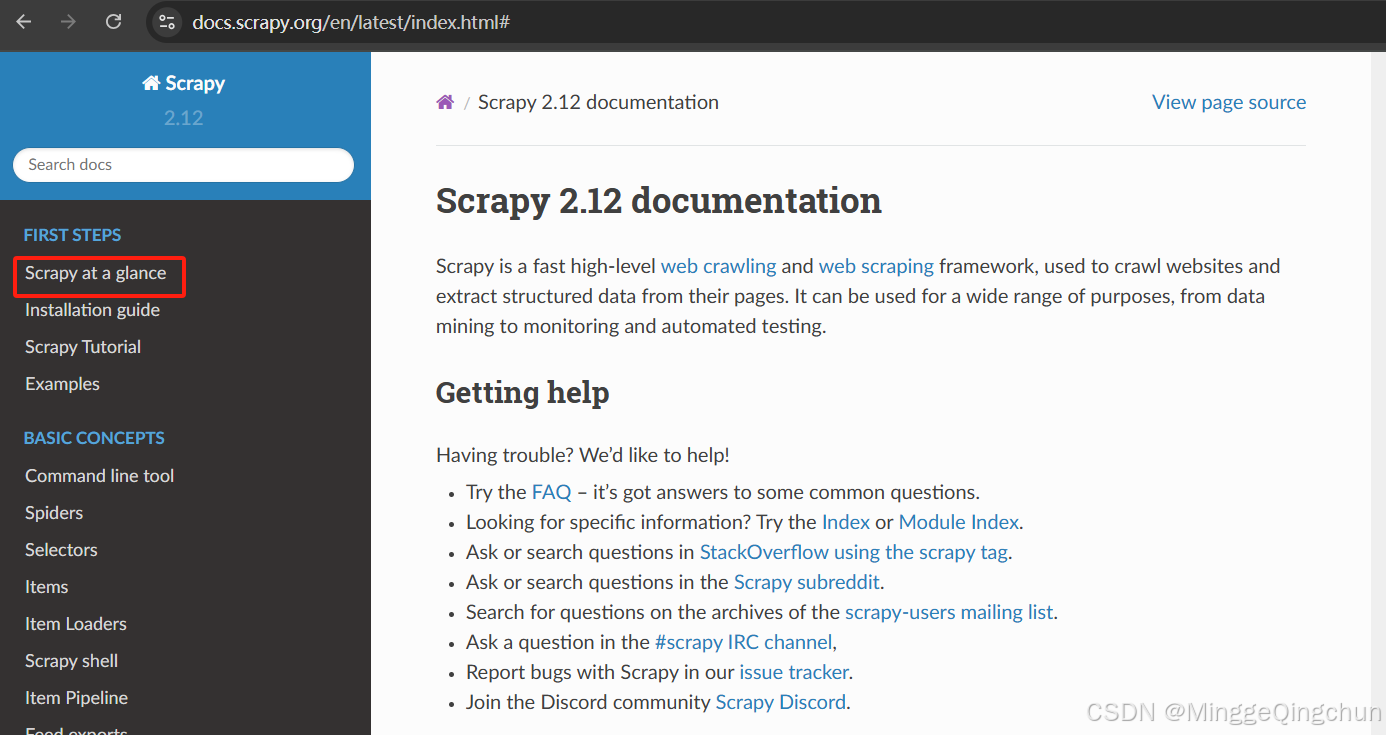
Task: Open the issue tracker link
Action: click(x=794, y=672)
